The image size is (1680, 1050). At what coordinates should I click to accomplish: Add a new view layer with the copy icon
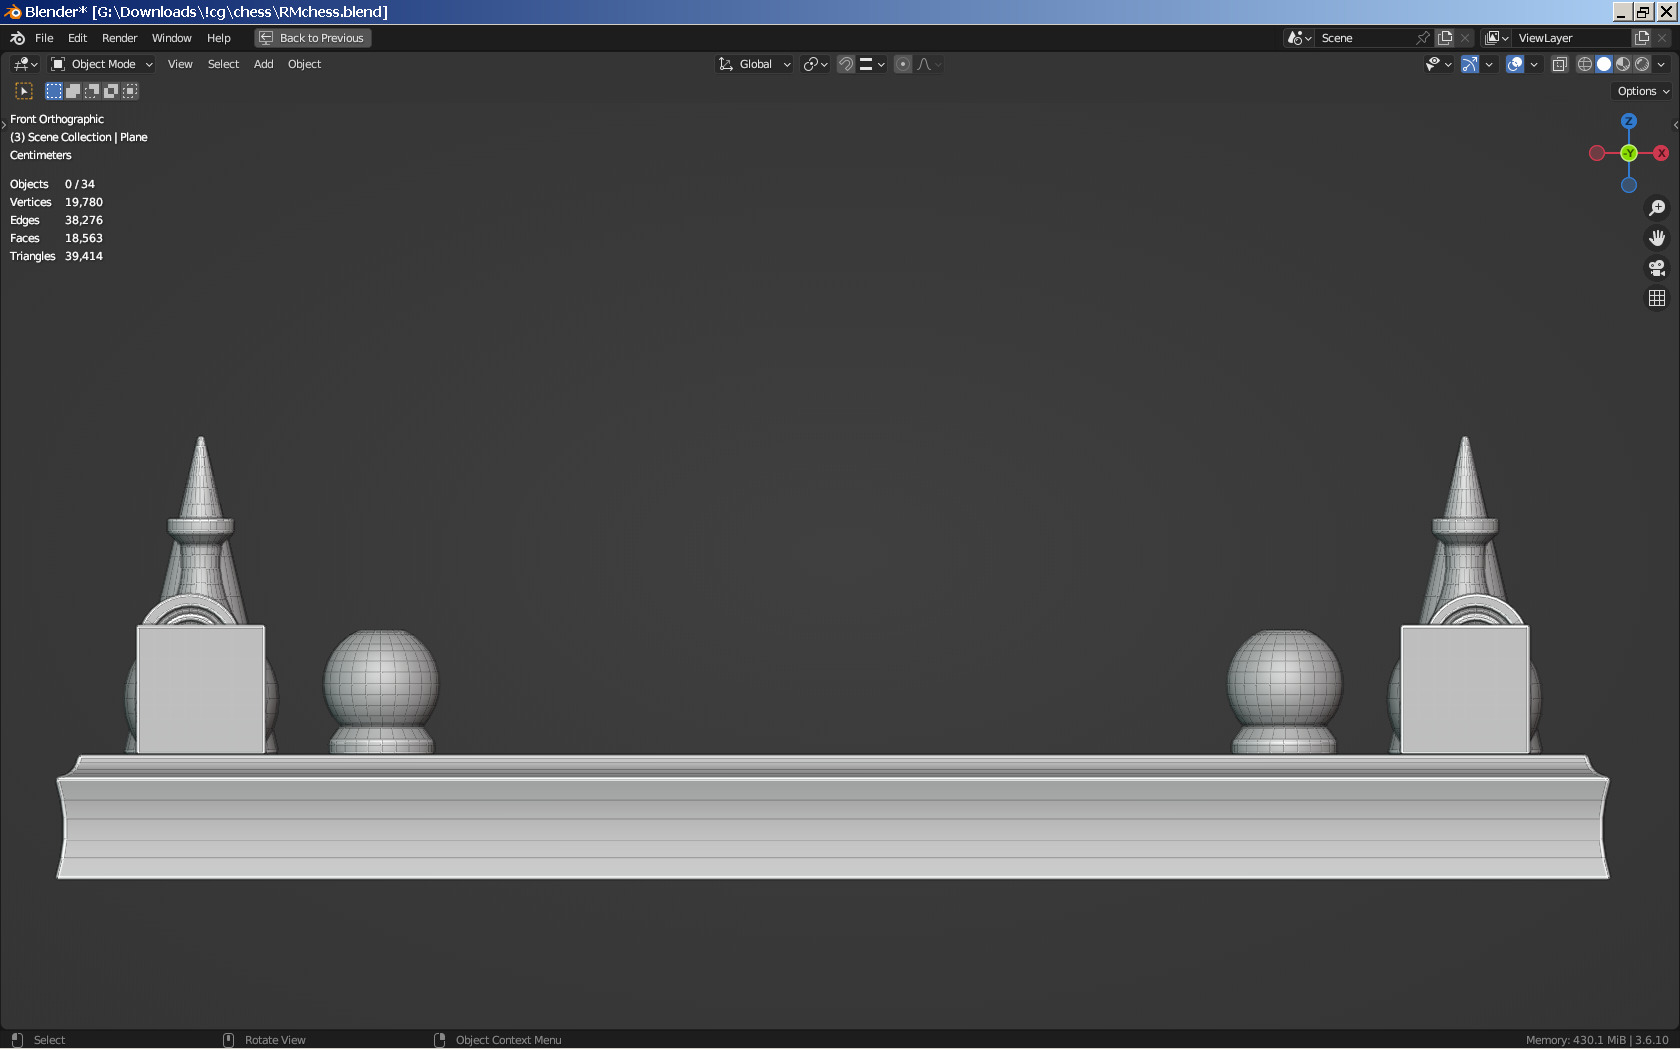point(1642,38)
